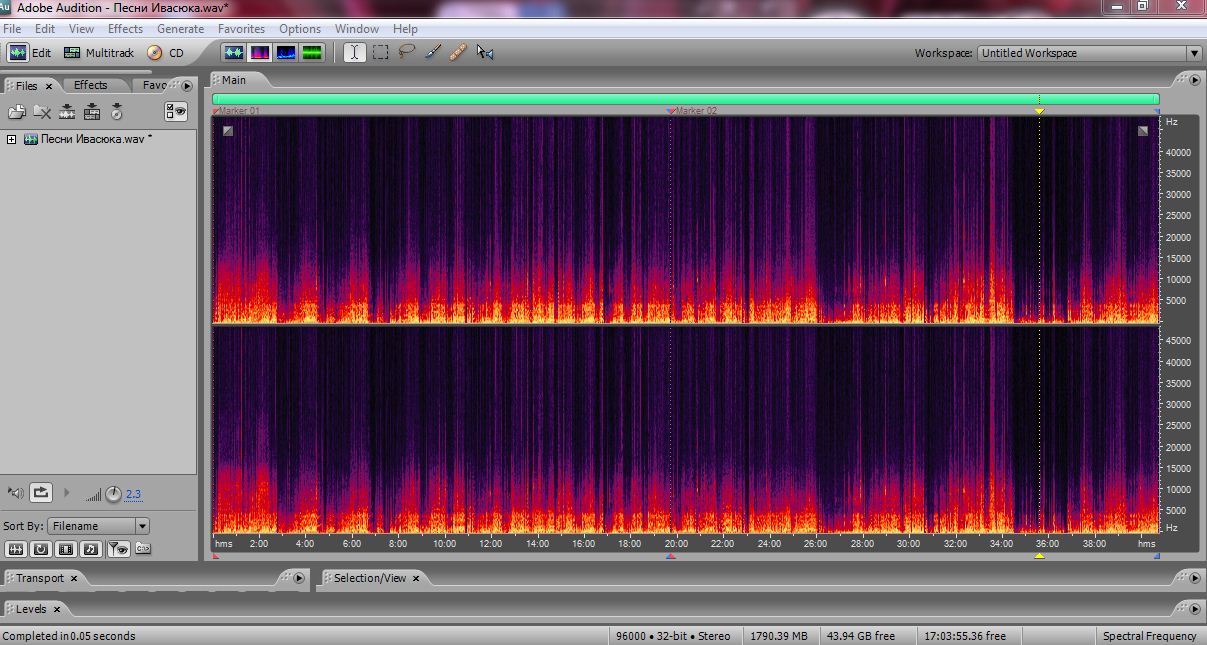The image size is (1207, 645).
Task: Toggle Show Video Files filter button
Action: [66, 548]
